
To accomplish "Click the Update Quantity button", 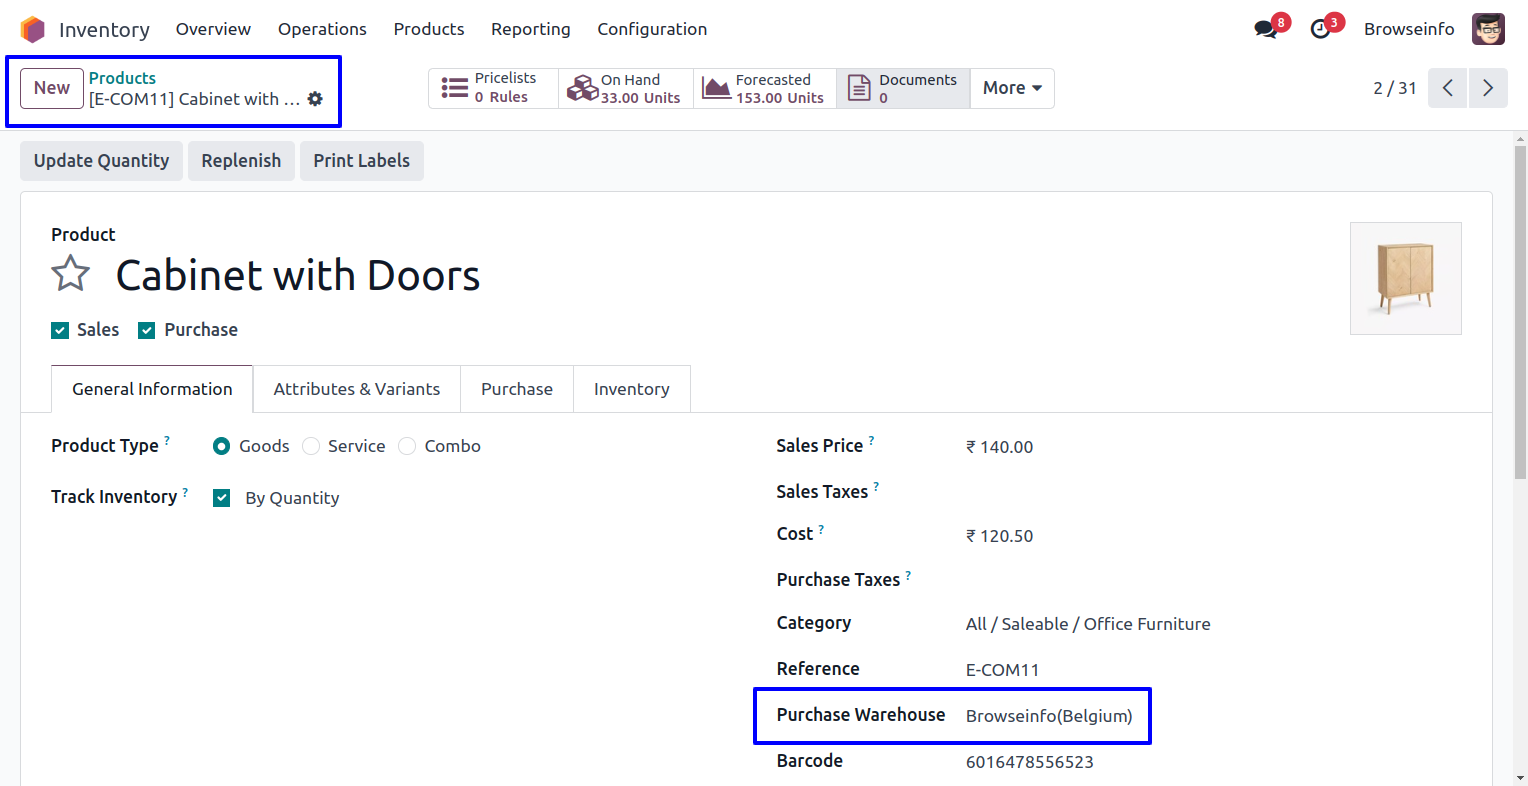I will point(101,161).
